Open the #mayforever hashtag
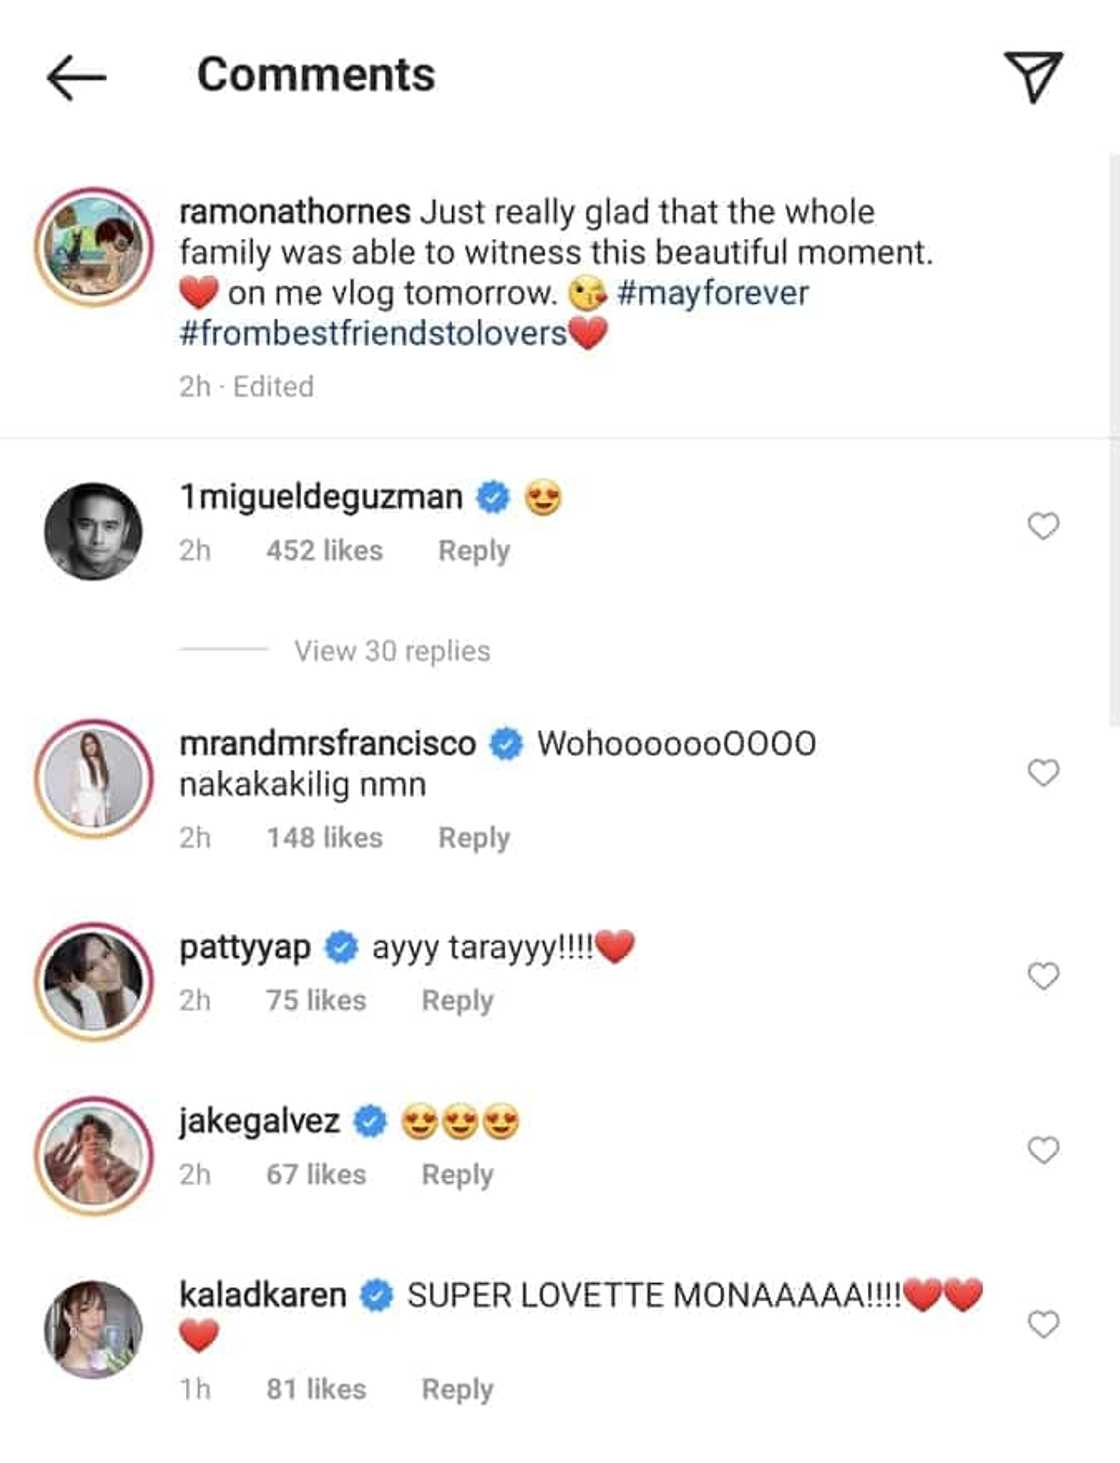The image size is (1120, 1463). click(712, 293)
